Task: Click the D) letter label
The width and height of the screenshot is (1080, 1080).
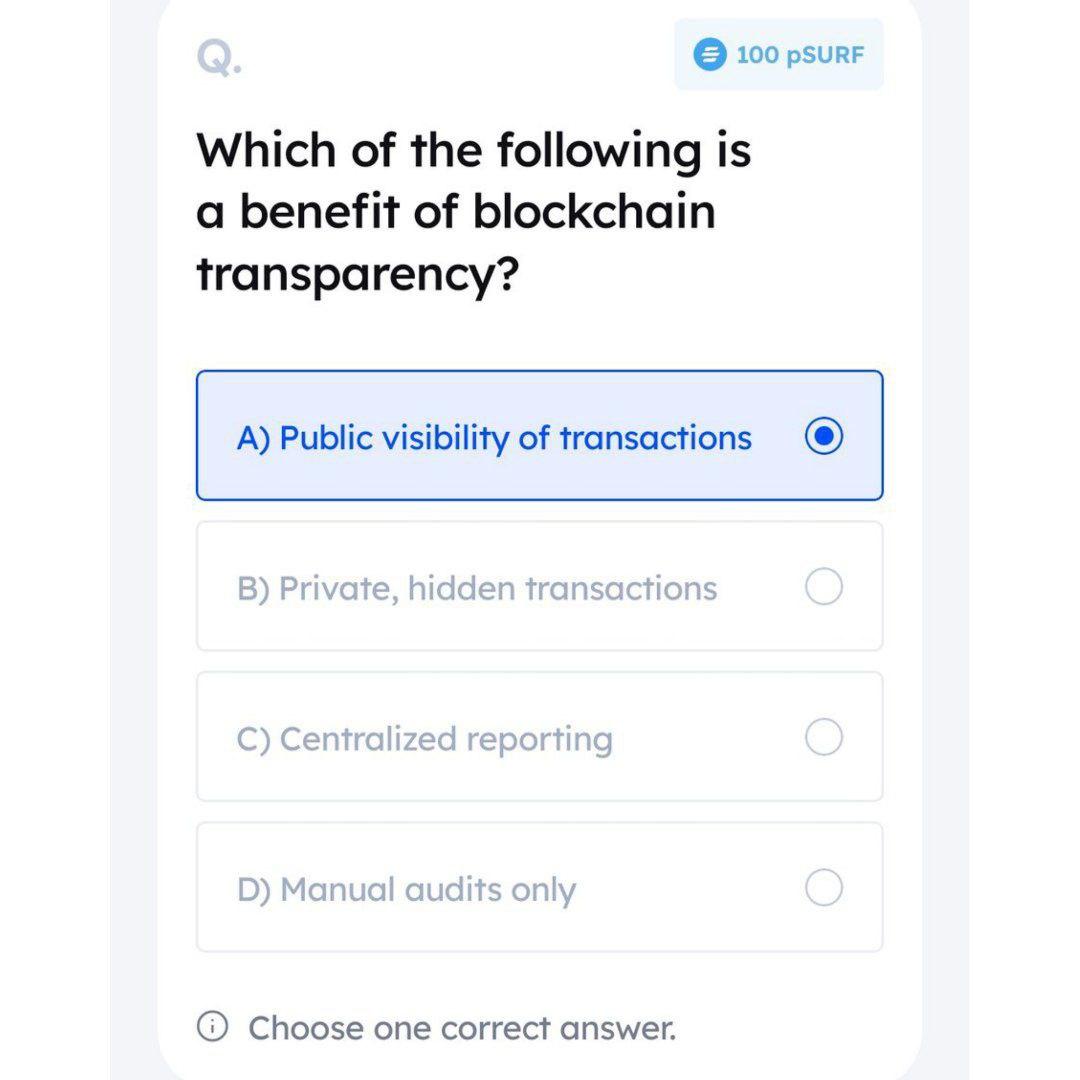Action: pos(254,889)
